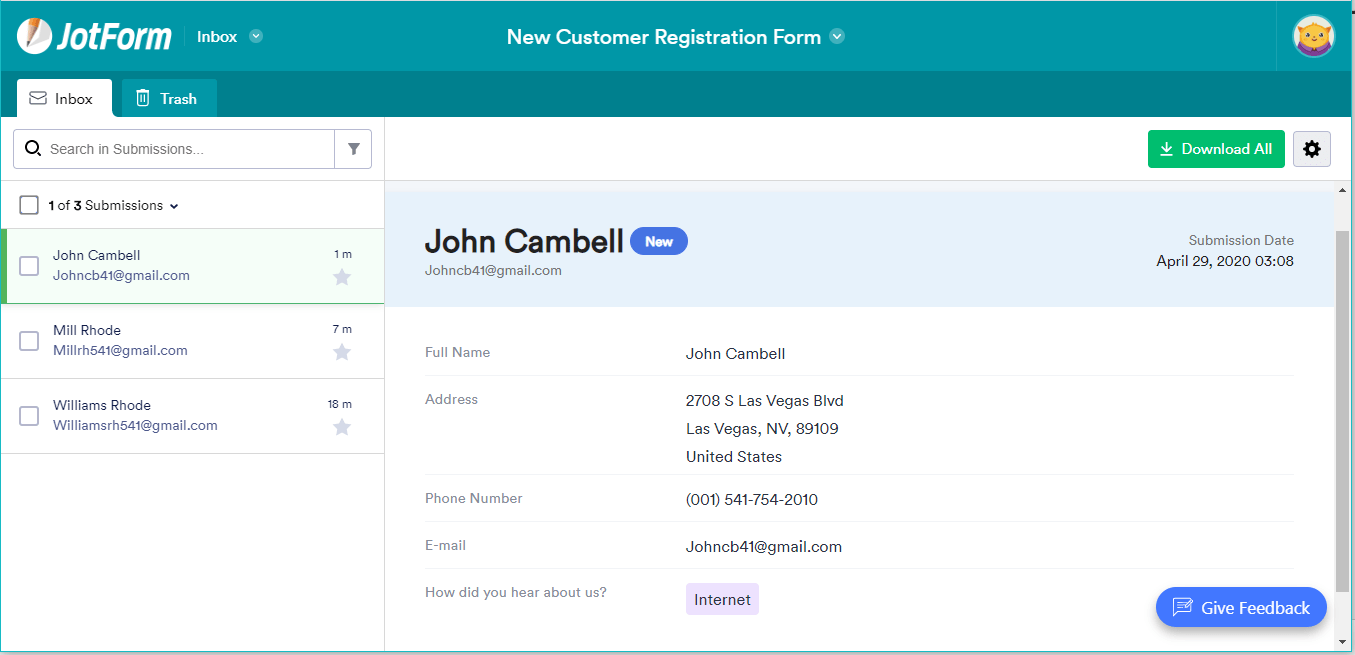Image resolution: width=1355 pixels, height=655 pixels.
Task: Click the New status badge
Action: pyautogui.click(x=659, y=241)
